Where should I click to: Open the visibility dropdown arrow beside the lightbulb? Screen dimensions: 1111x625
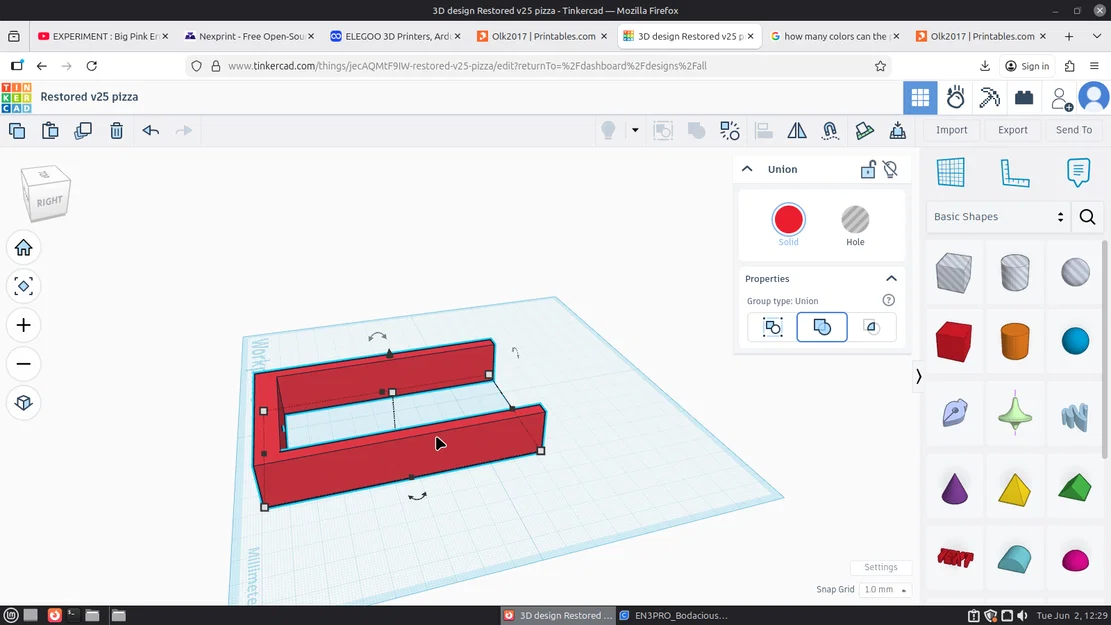635,130
